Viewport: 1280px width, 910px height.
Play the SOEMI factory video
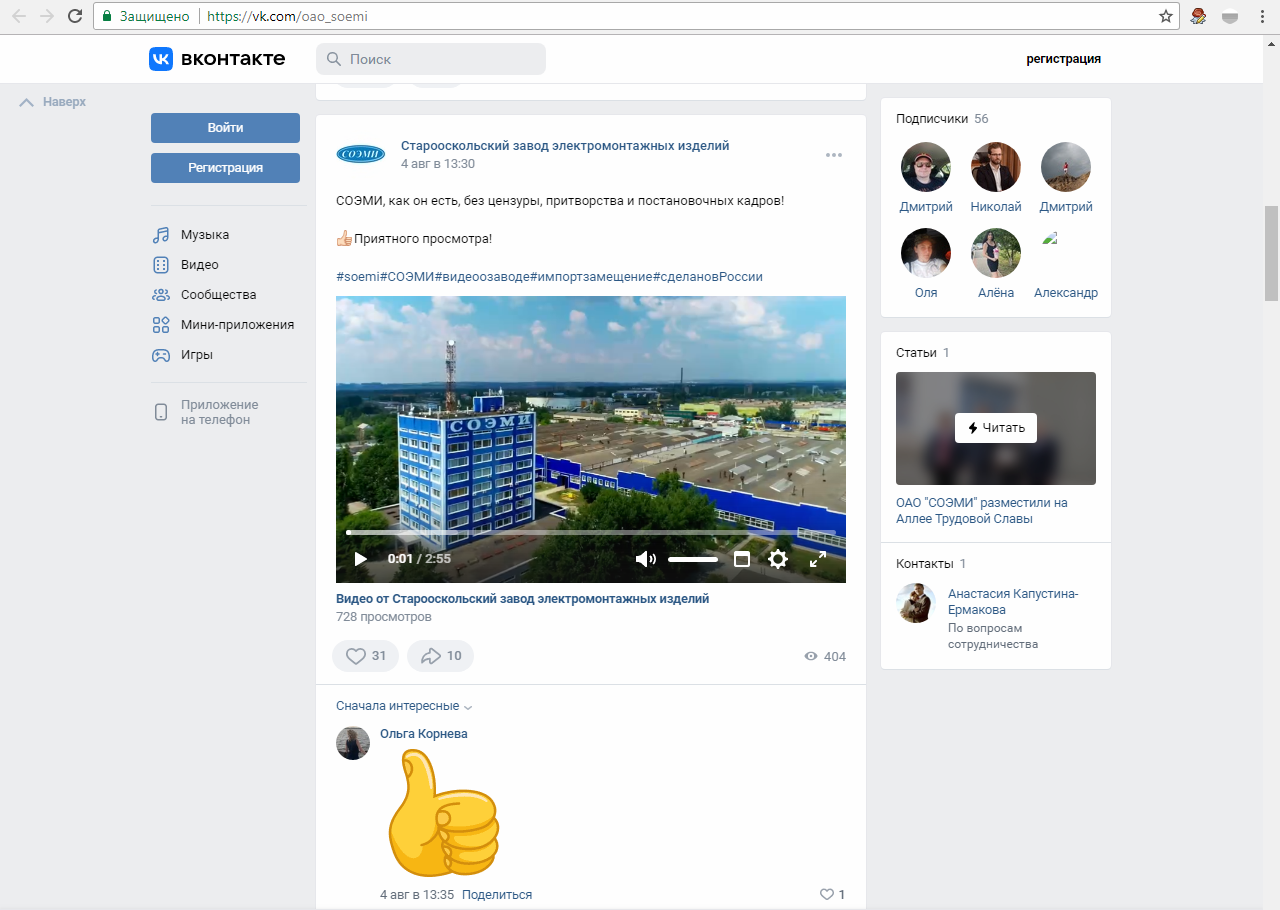(361, 559)
